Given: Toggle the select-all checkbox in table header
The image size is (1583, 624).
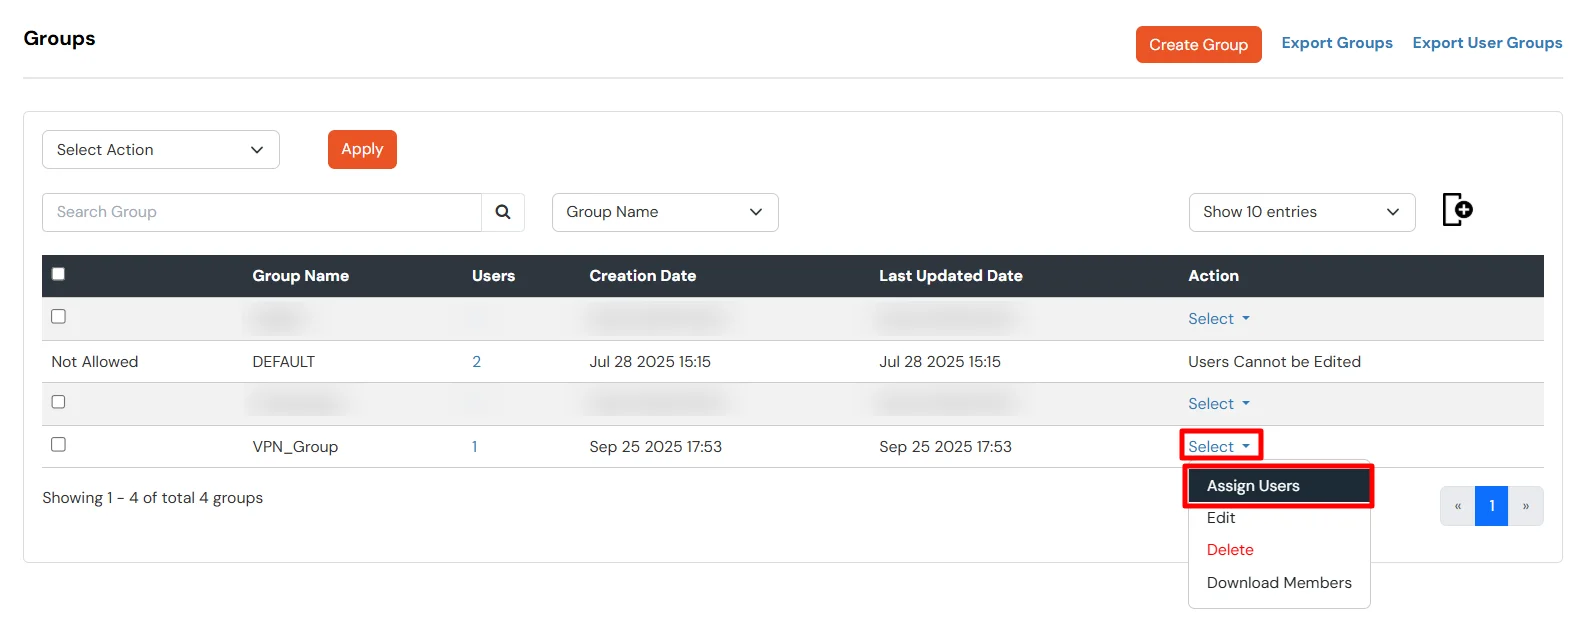Looking at the screenshot, I should [58, 274].
